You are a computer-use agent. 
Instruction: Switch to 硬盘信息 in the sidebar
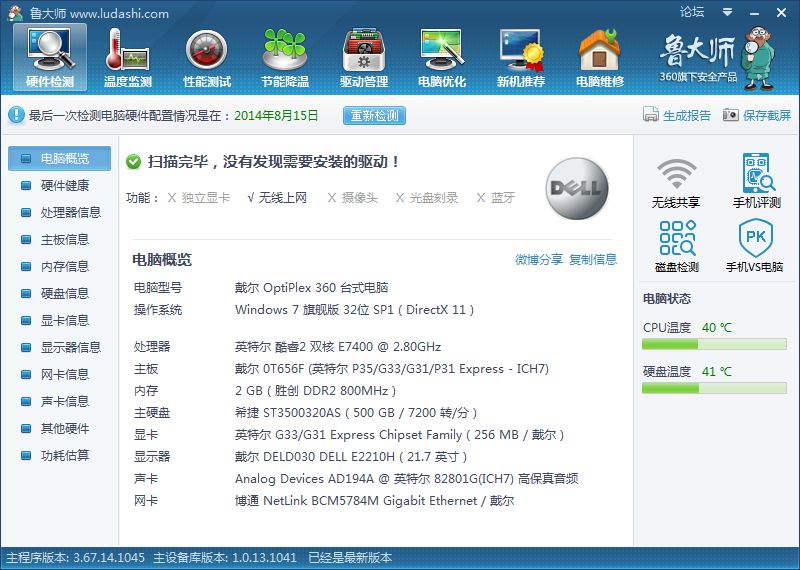64,293
